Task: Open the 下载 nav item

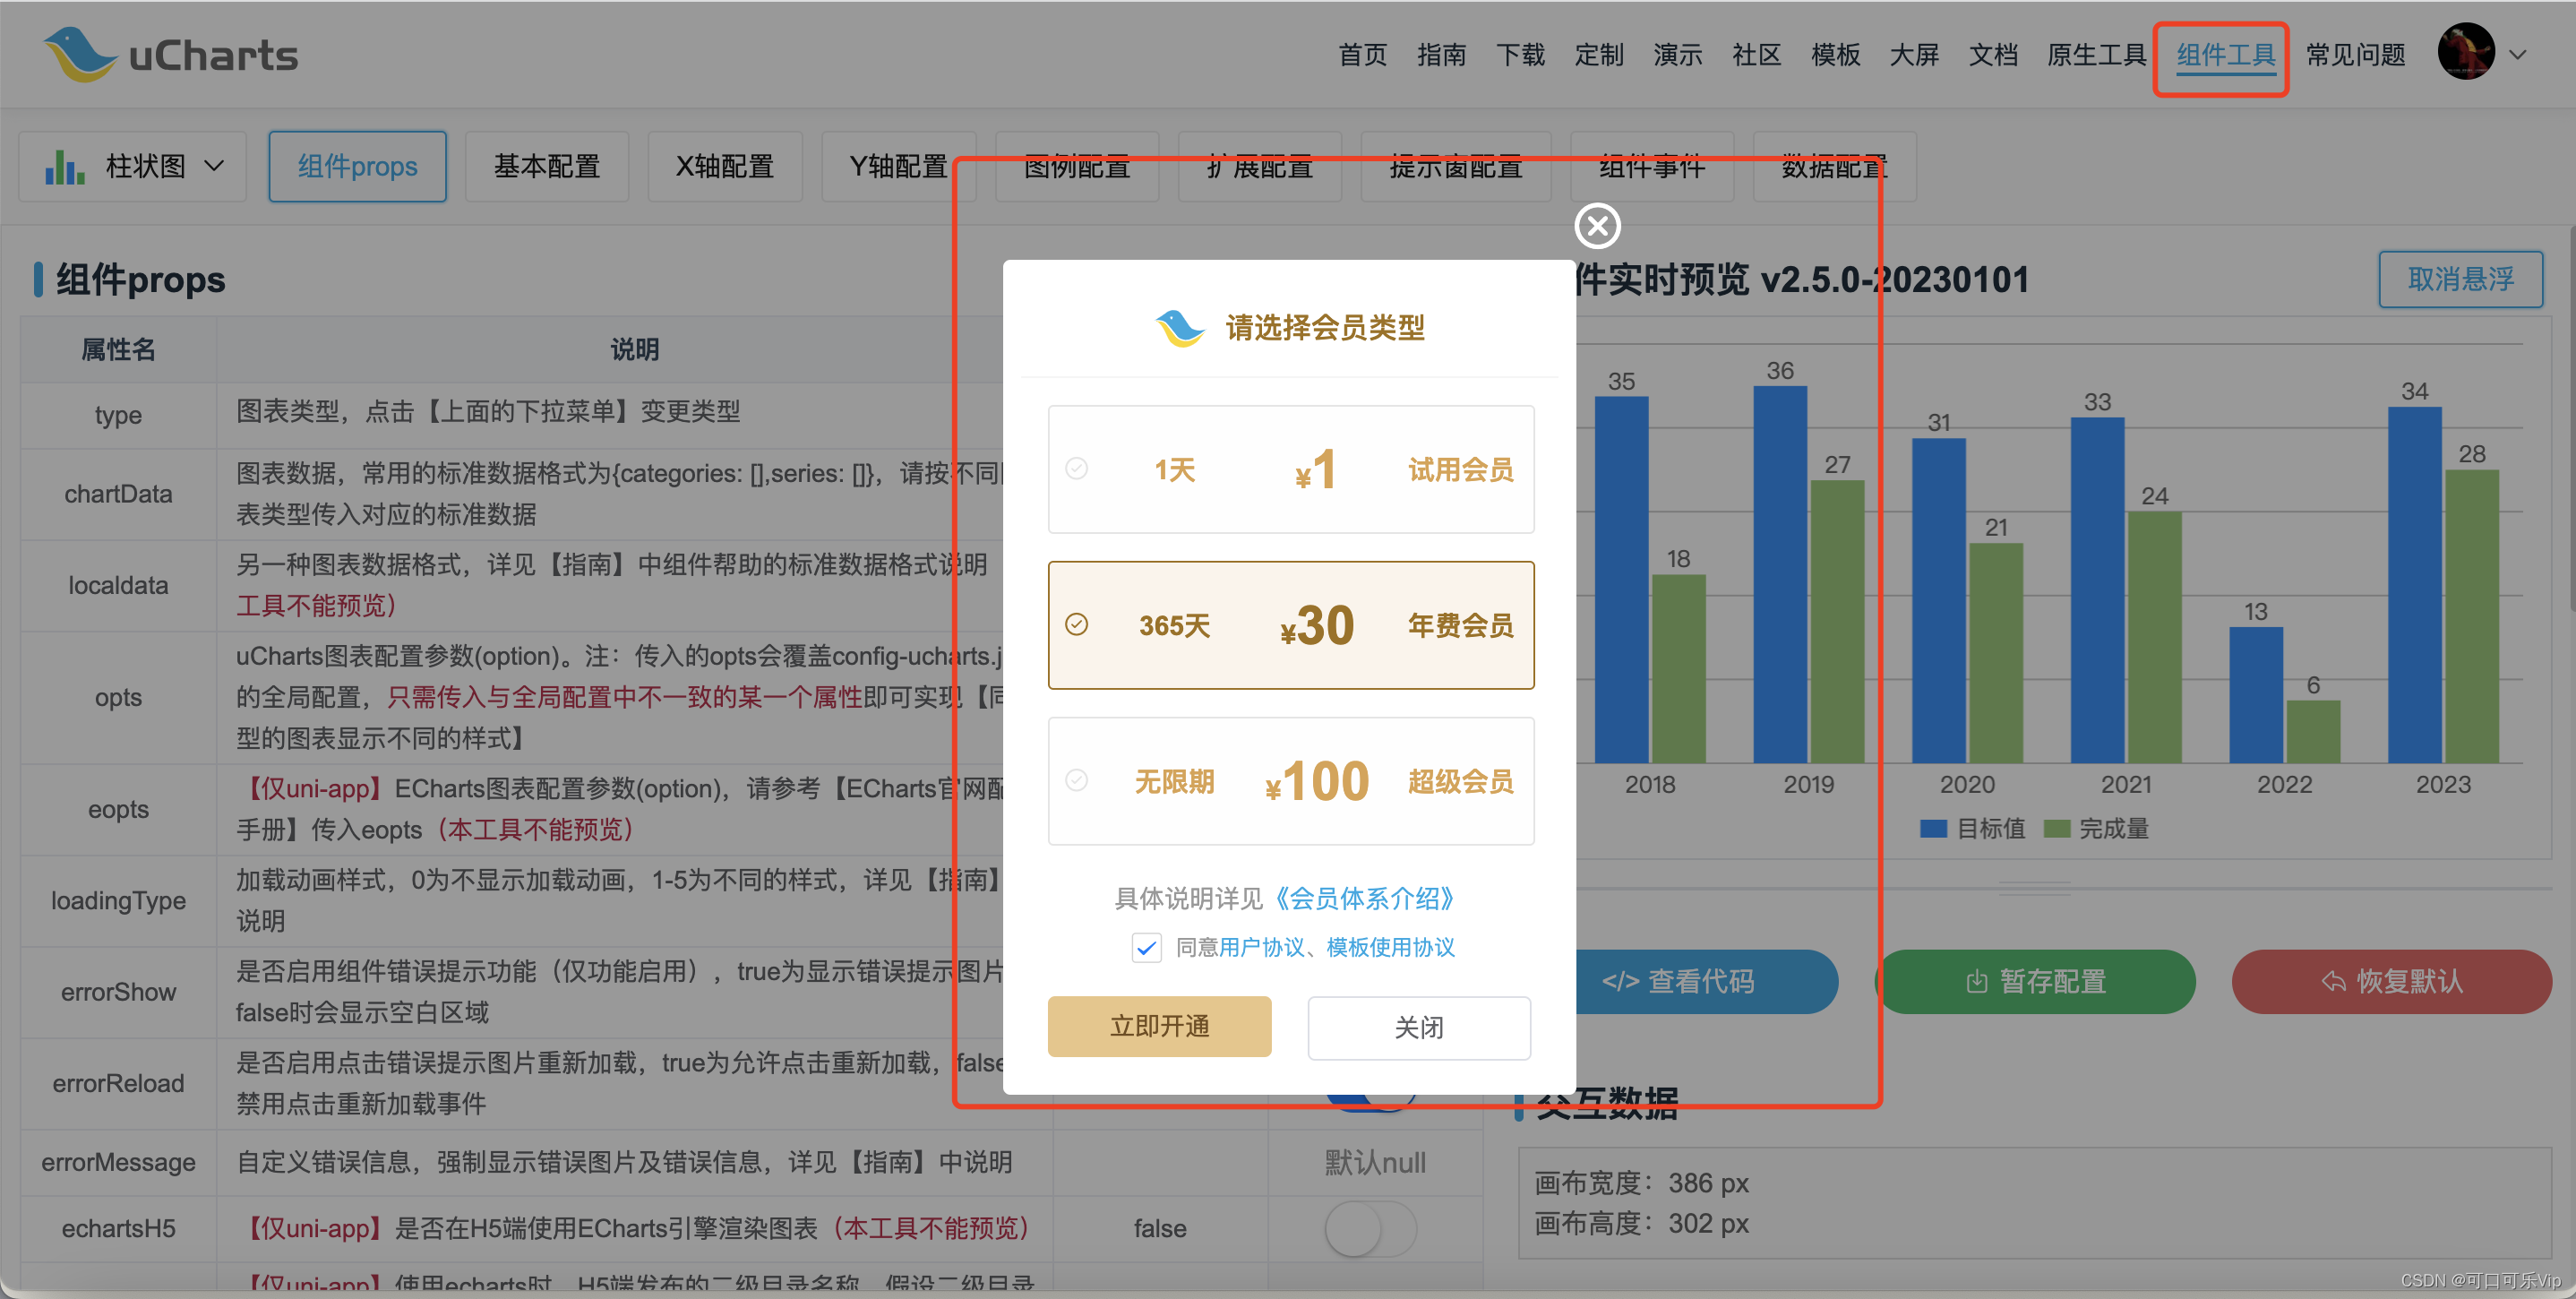Action: pyautogui.click(x=1520, y=55)
